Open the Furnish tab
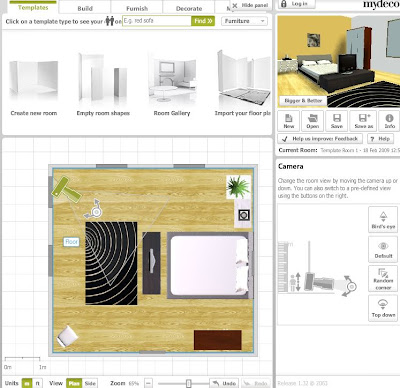The image size is (400, 388). (x=137, y=8)
